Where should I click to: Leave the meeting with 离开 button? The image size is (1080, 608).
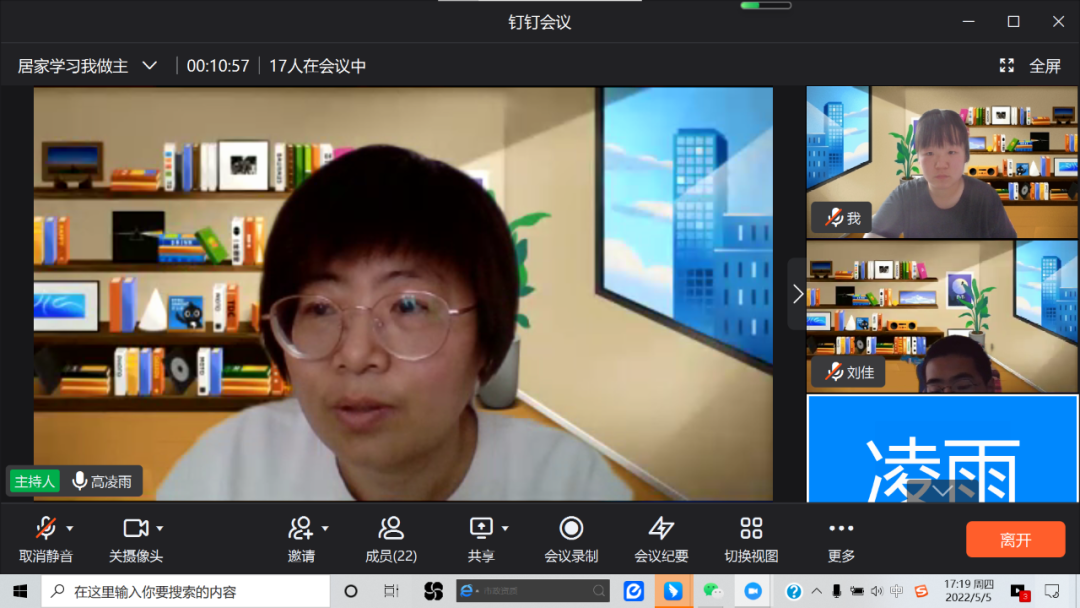(1015, 539)
